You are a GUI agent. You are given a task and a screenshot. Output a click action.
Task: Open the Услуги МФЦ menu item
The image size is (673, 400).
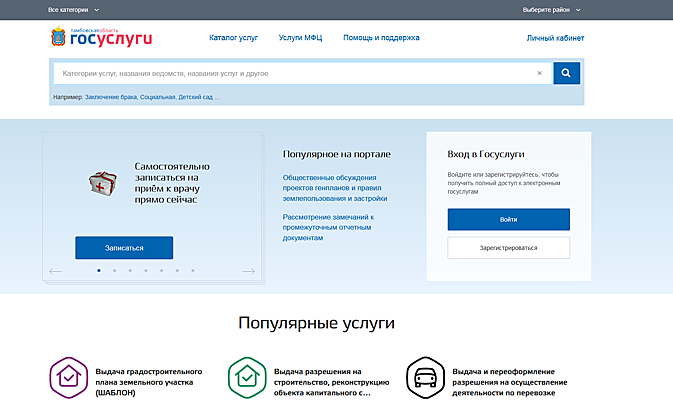tap(300, 38)
